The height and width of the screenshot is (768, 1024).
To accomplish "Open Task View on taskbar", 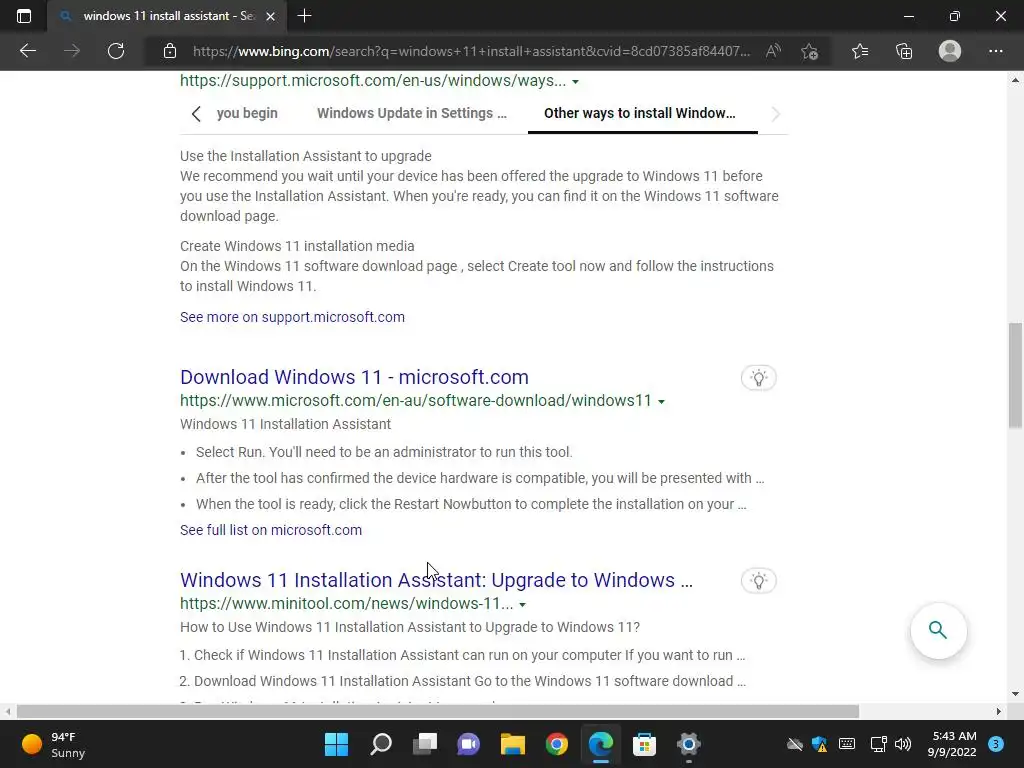I will (x=424, y=744).
